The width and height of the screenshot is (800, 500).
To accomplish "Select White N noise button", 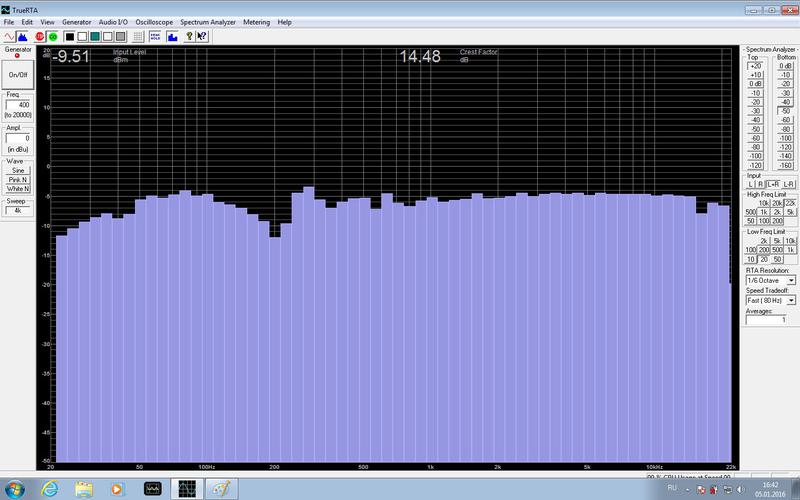I will (18, 189).
